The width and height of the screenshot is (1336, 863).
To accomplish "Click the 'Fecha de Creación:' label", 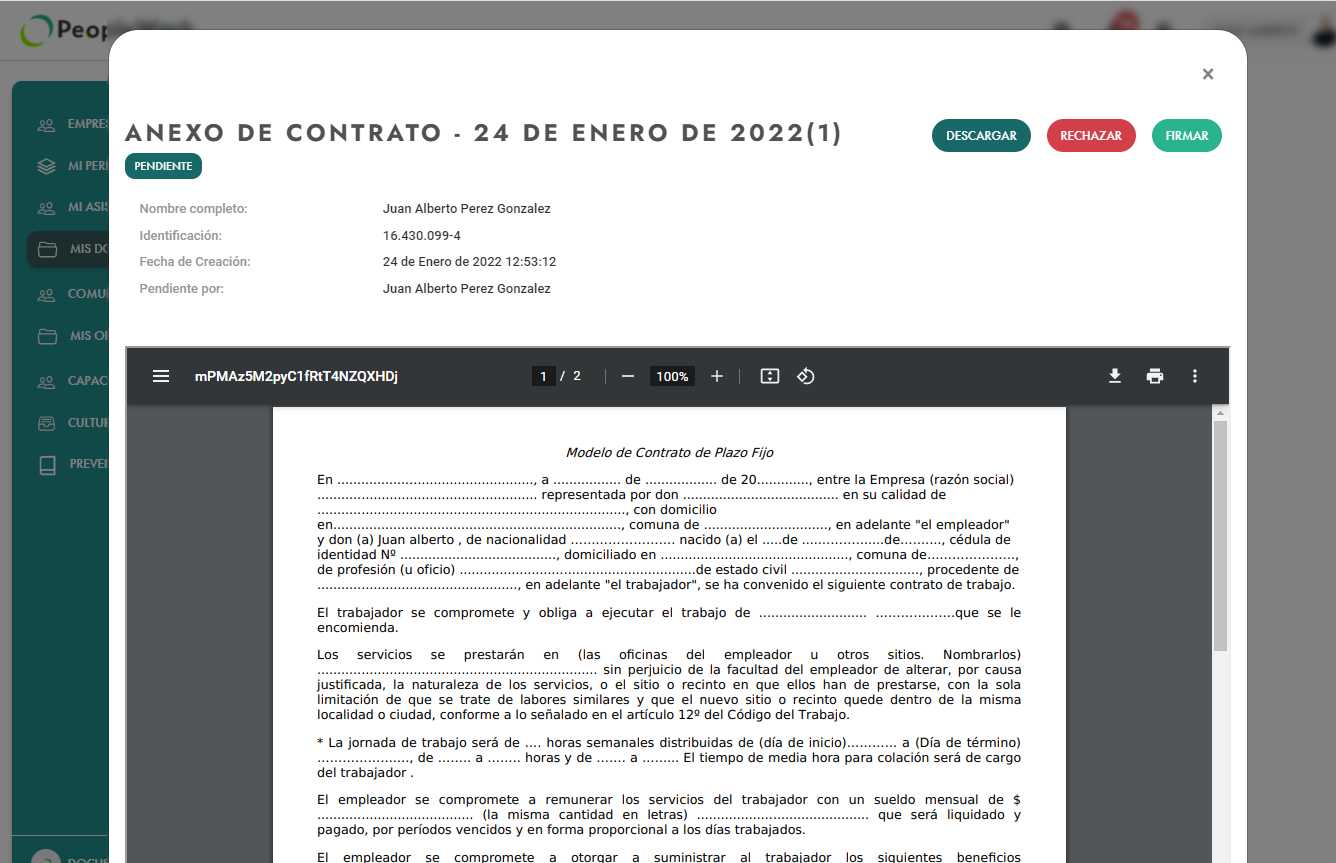I will [194, 262].
